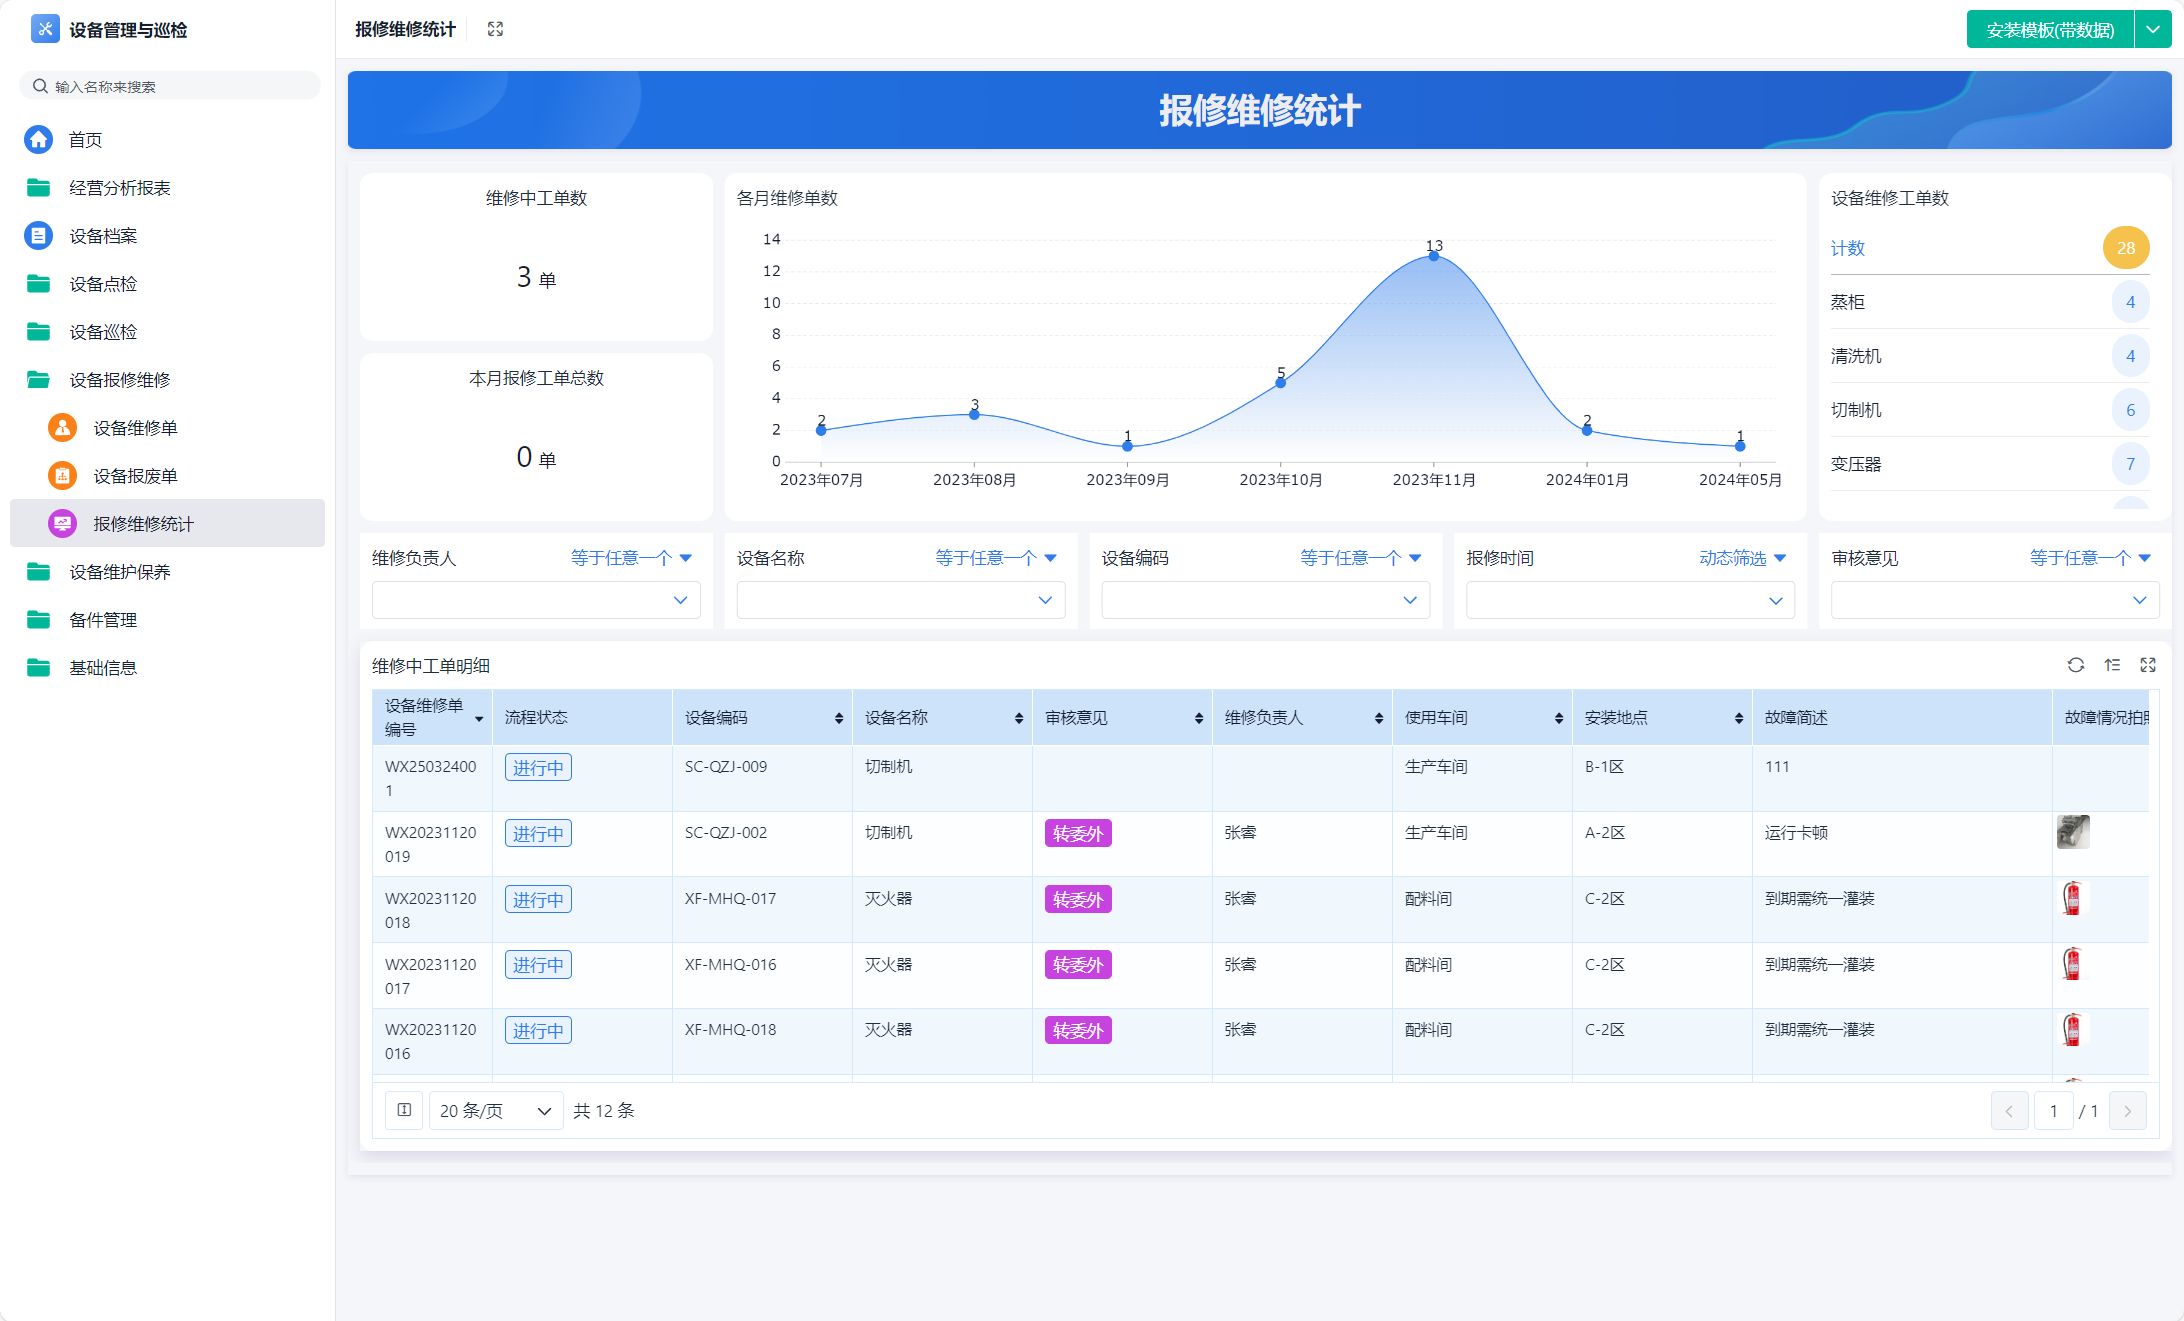Open the 20 条/页 page size dropdown
The image size is (2184, 1321).
coord(496,1111)
